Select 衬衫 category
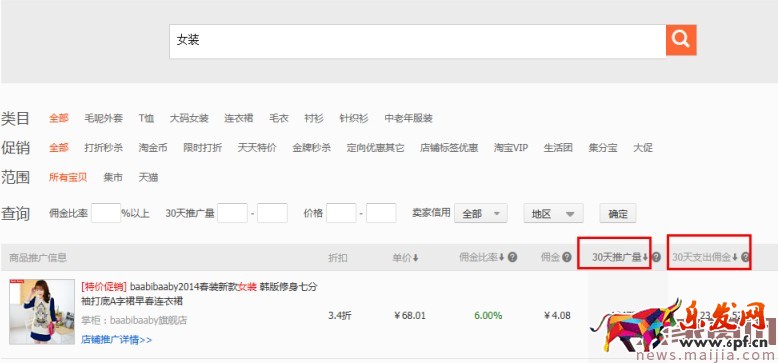778x363 pixels. (x=314, y=118)
